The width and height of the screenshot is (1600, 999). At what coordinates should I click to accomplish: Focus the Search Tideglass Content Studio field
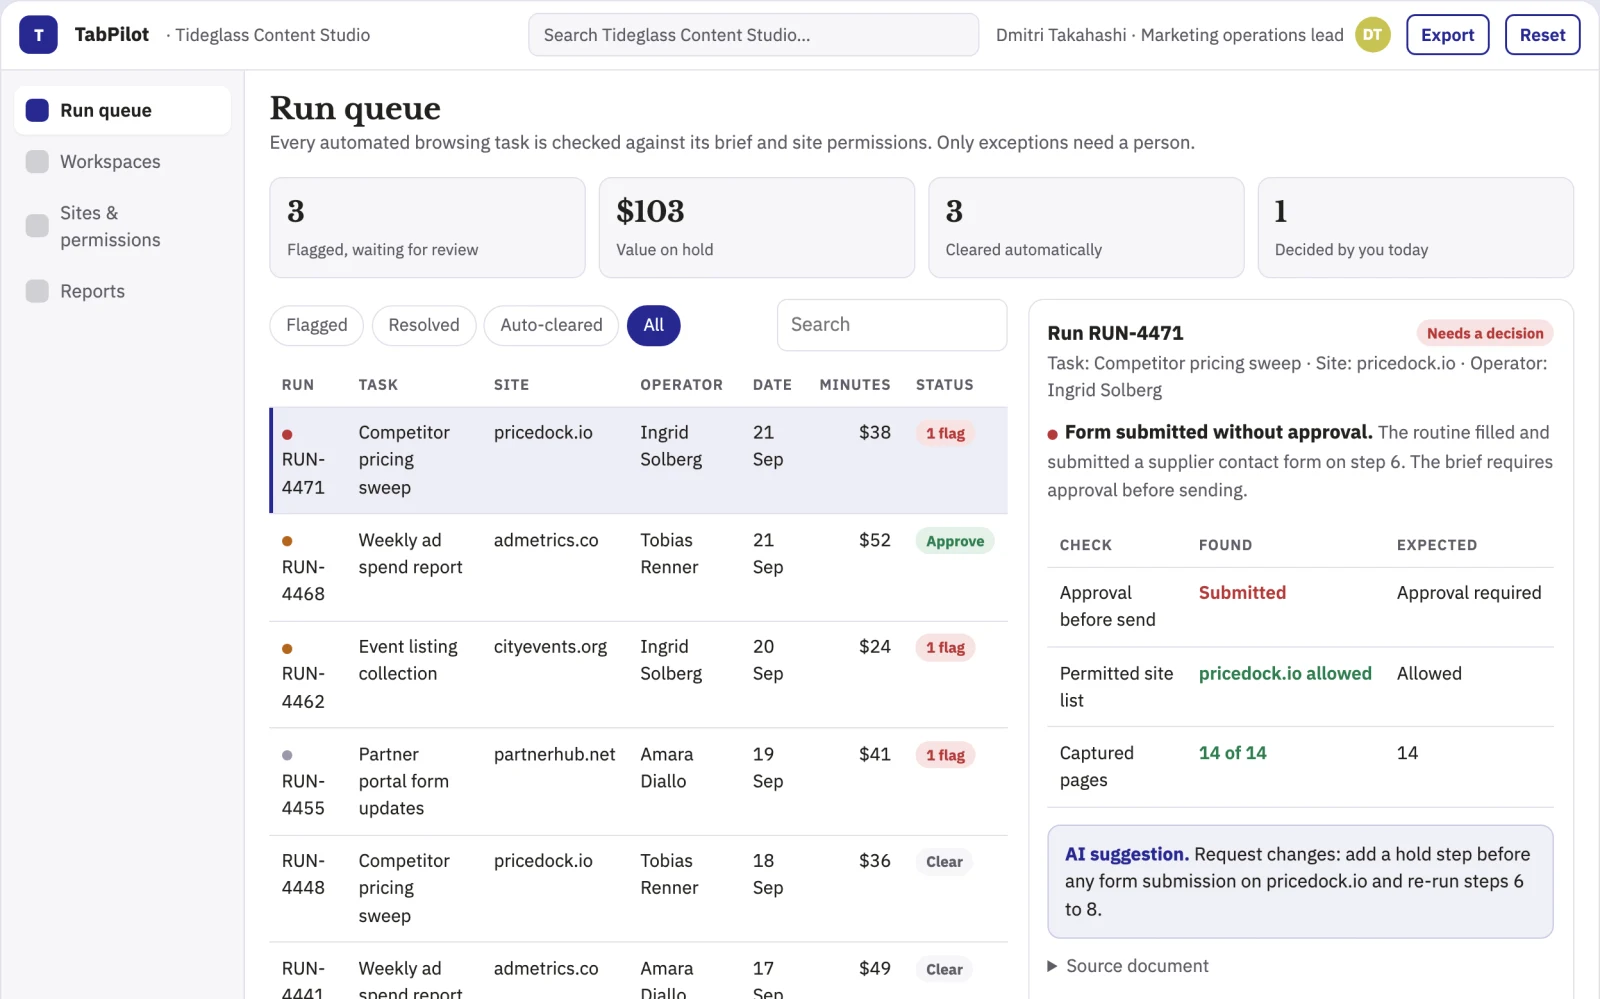[753, 35]
